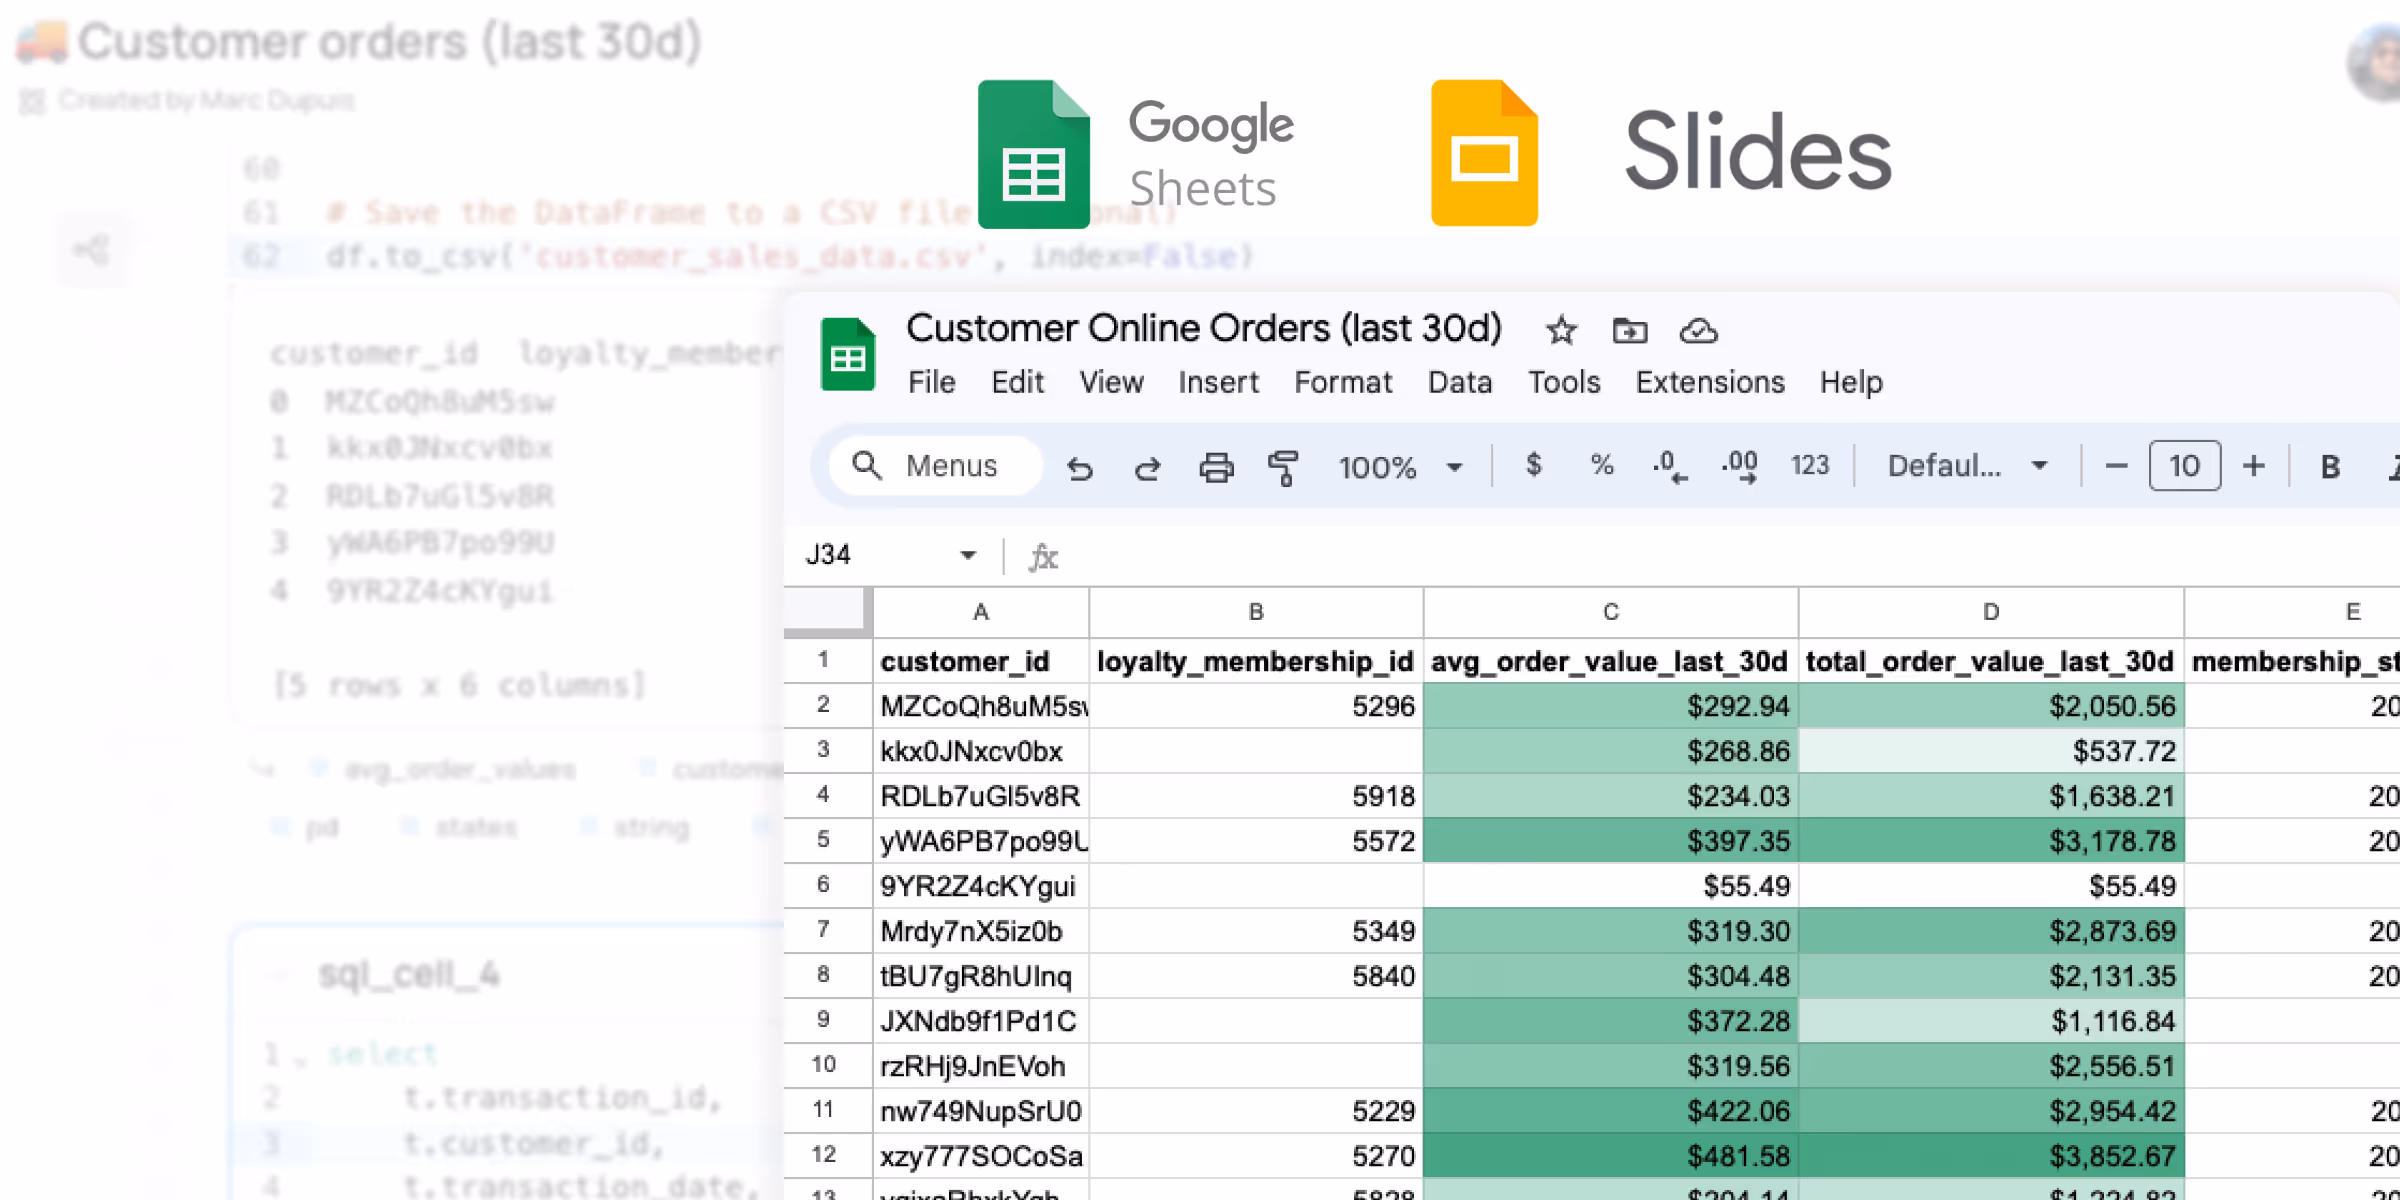
Task: Click increase decimal places icon
Action: [1740, 466]
